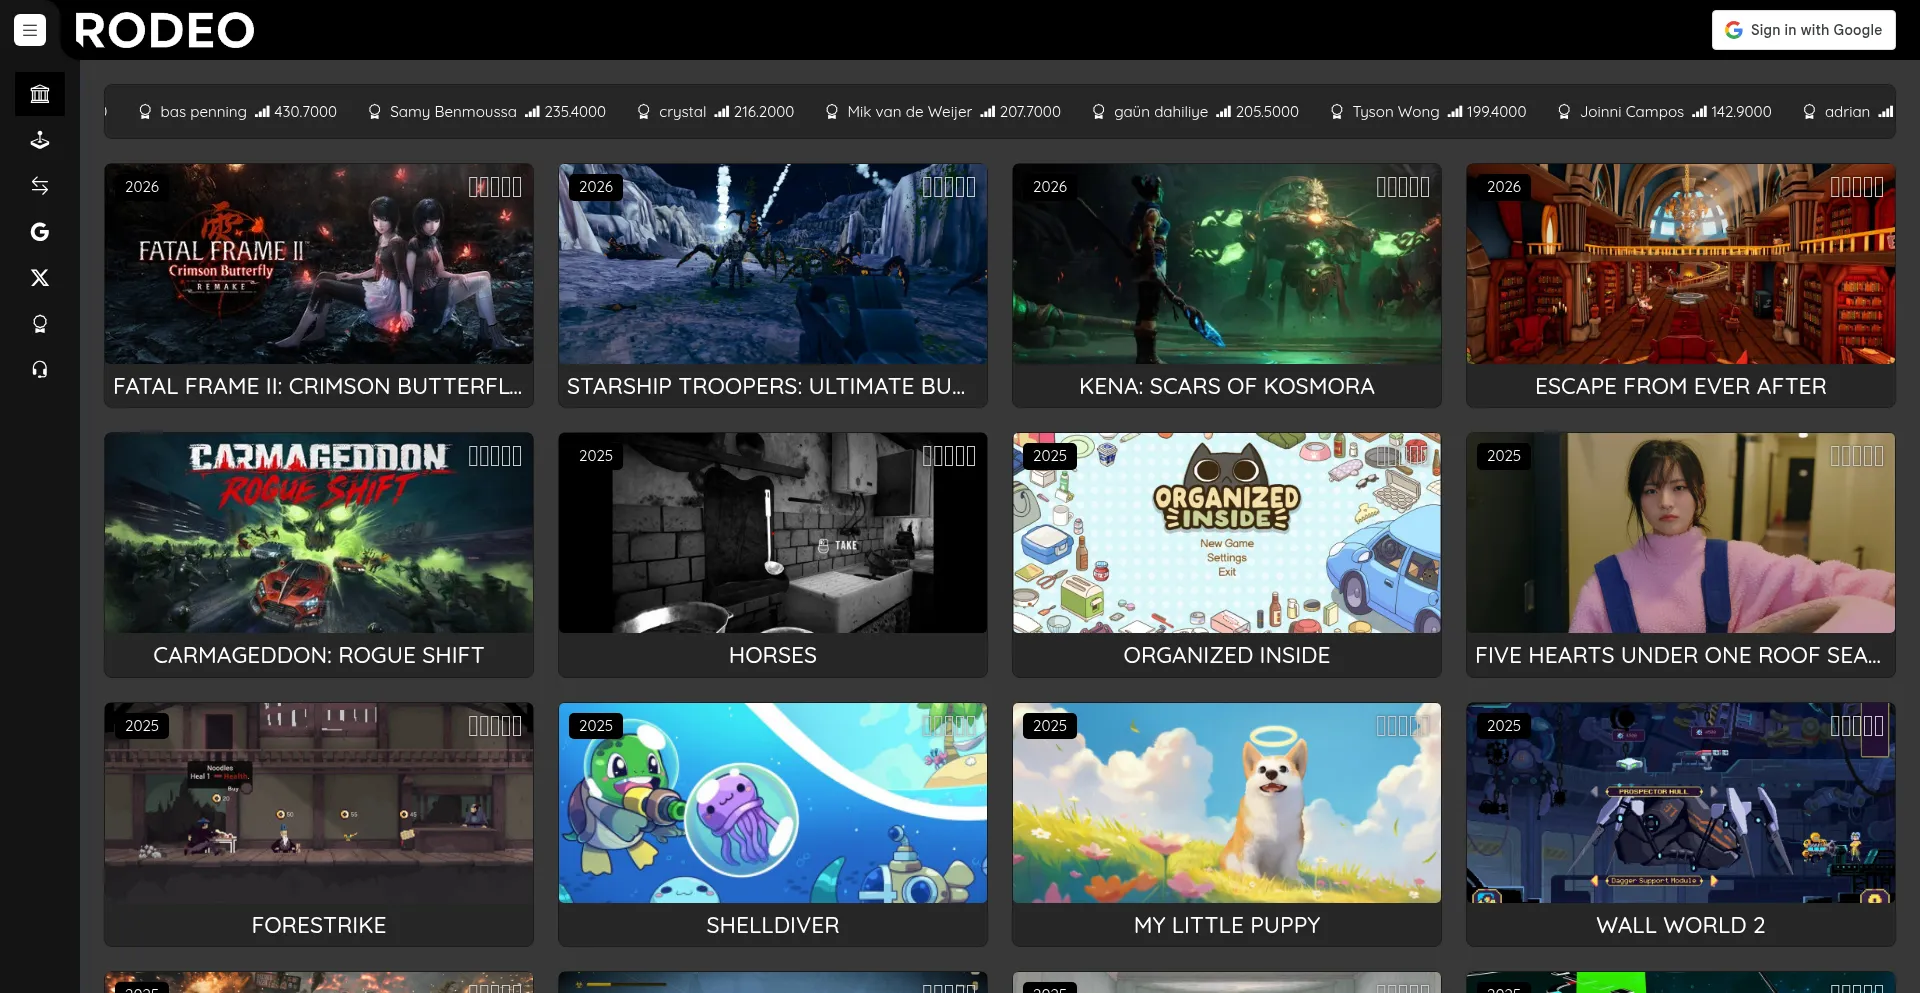Open the FIVE HEARTS UNDER ONE ROOF SEA... title

pos(1680,655)
